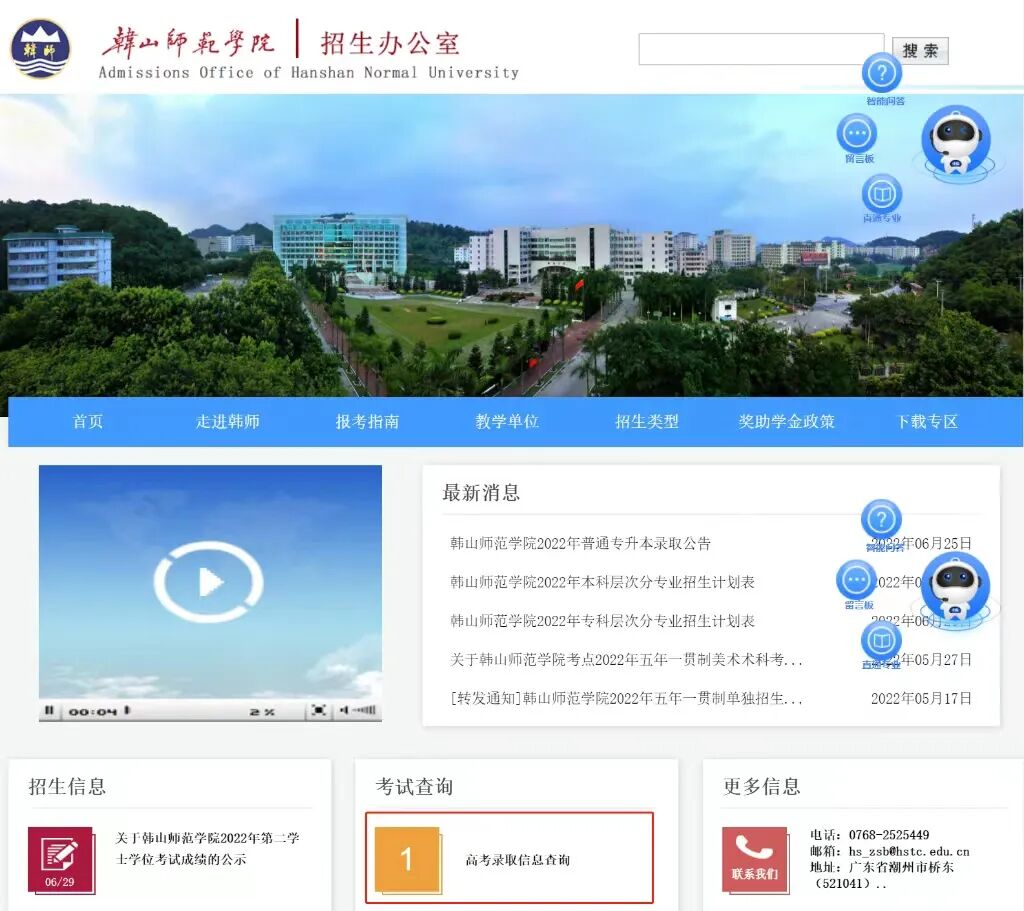Click the 搜索 search button
Image resolution: width=1024 pixels, height=911 pixels.
921,51
